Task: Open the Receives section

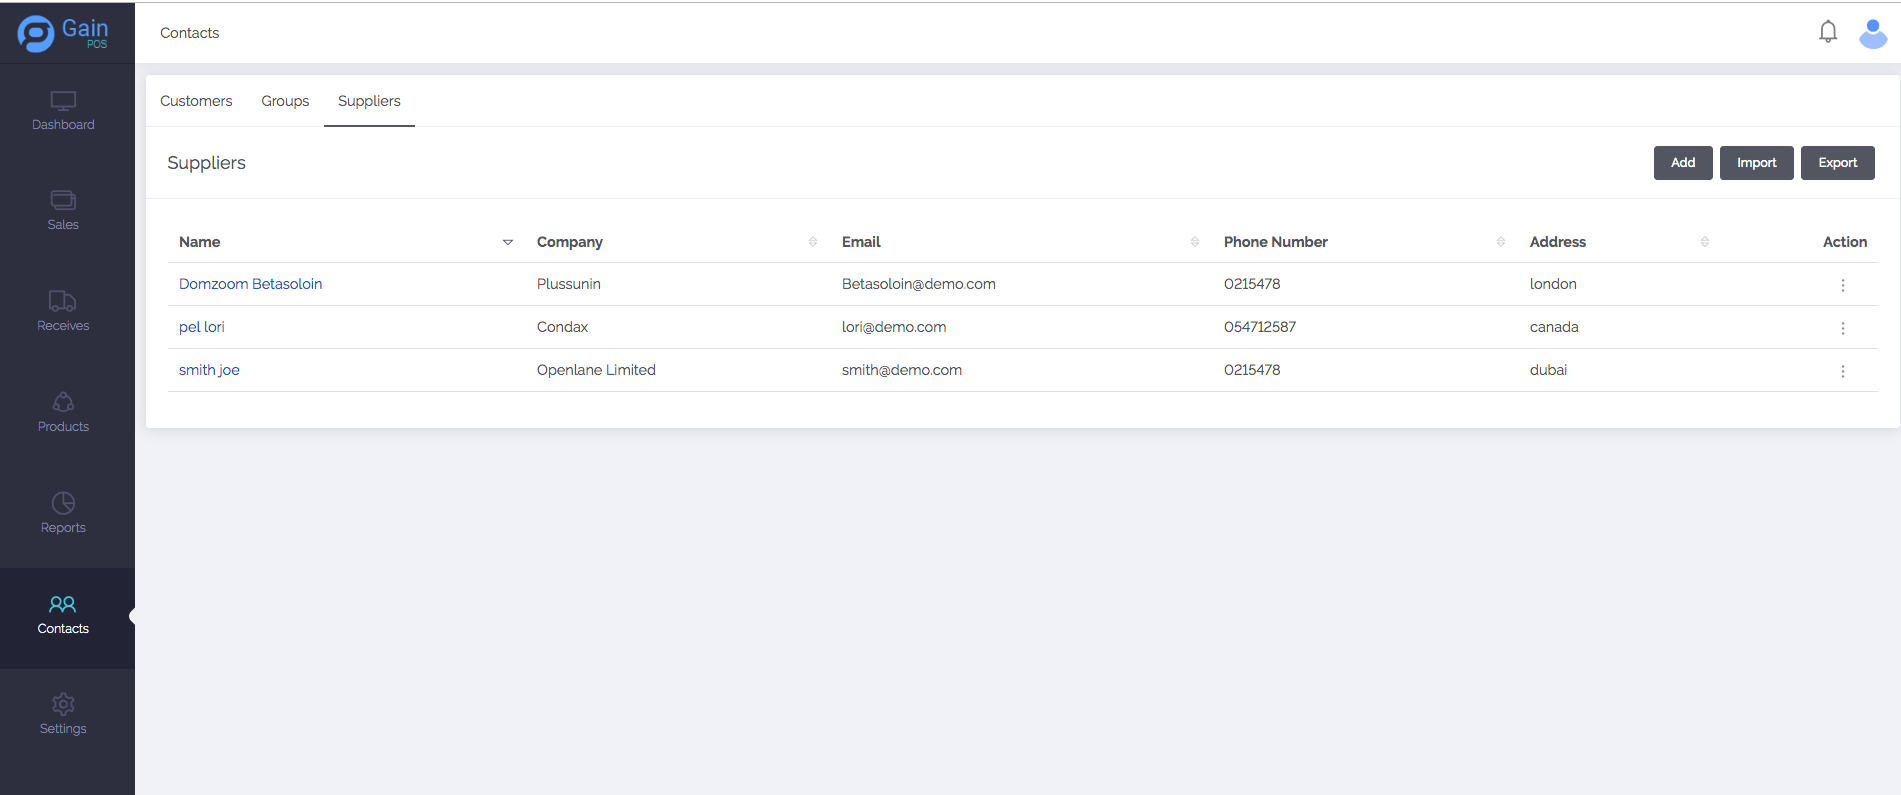Action: click(63, 312)
